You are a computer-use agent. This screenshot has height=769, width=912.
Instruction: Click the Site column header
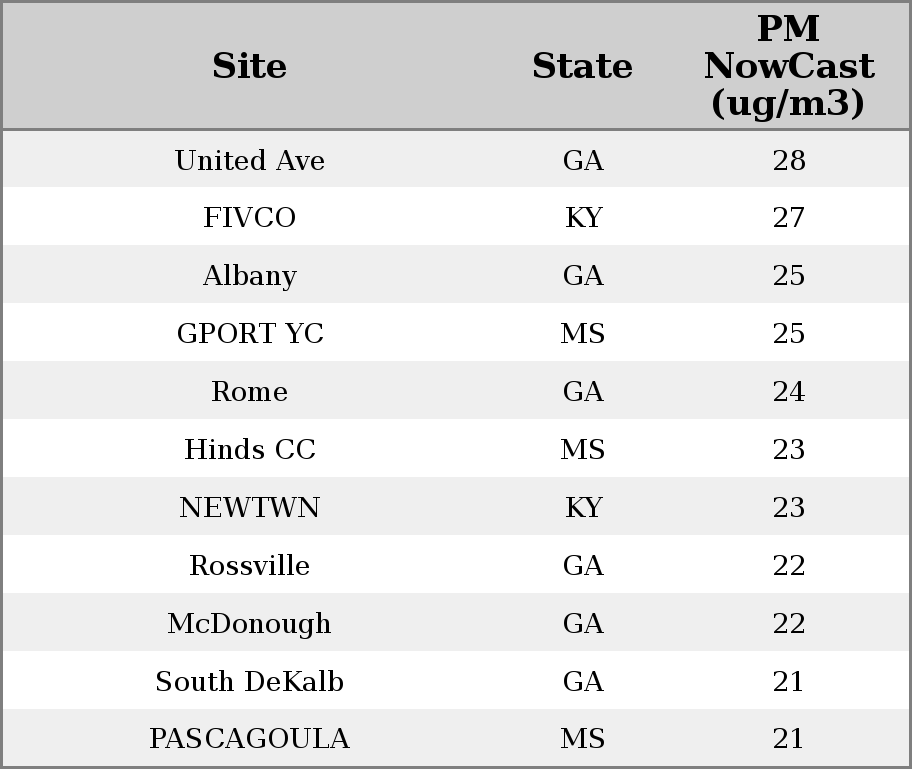[249, 66]
